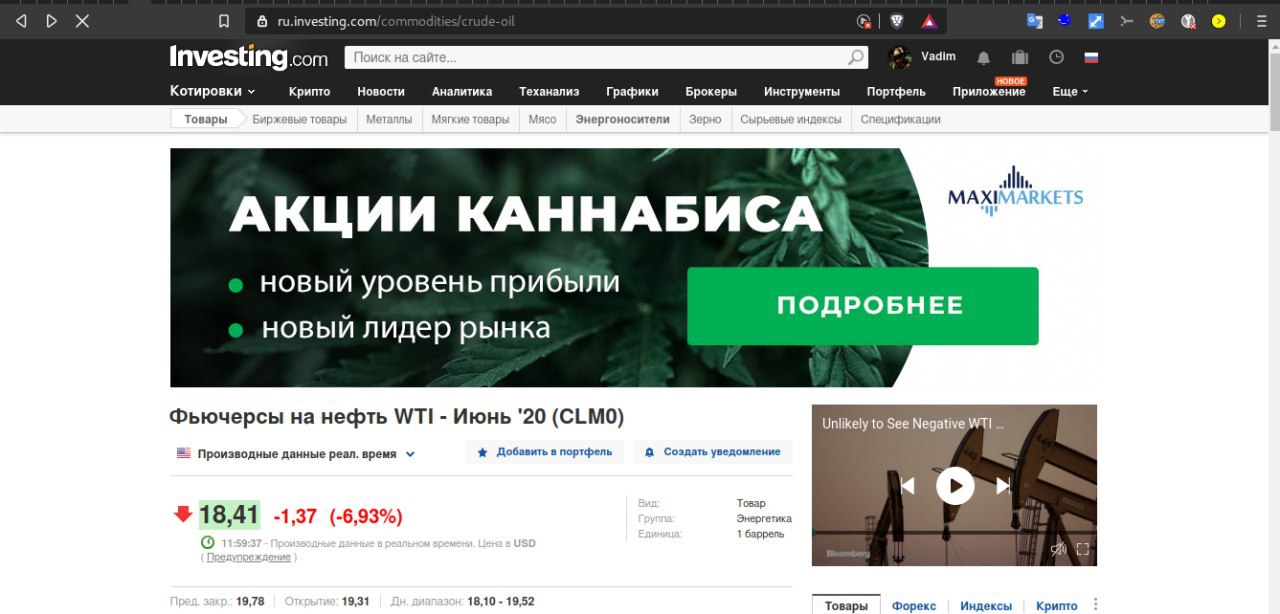Go back with the browser back arrow
The width and height of the screenshot is (1280, 614).
[x=21, y=20]
